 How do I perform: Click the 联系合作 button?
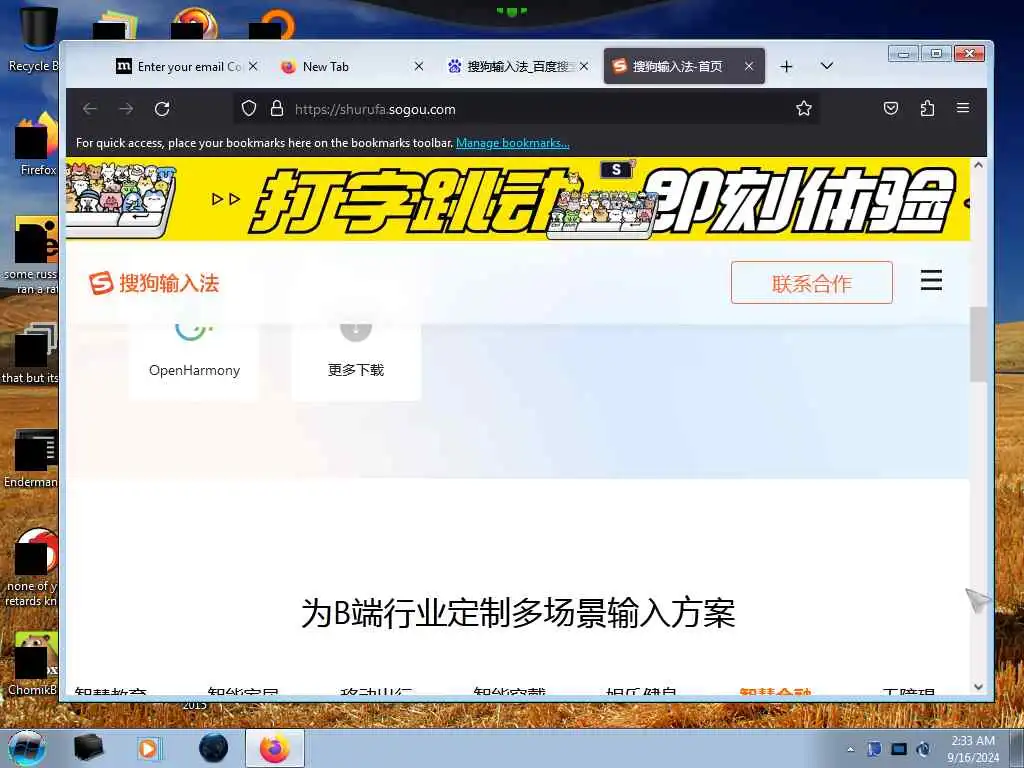pyautogui.click(x=812, y=283)
